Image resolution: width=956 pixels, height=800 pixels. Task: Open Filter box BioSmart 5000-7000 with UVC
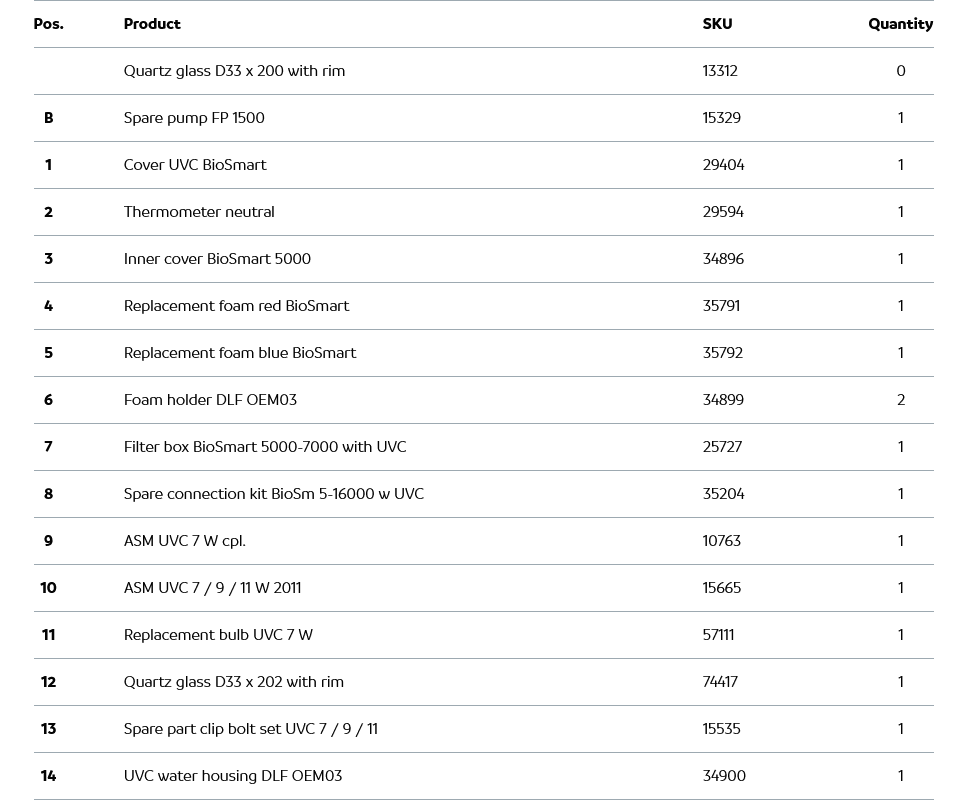pos(265,447)
